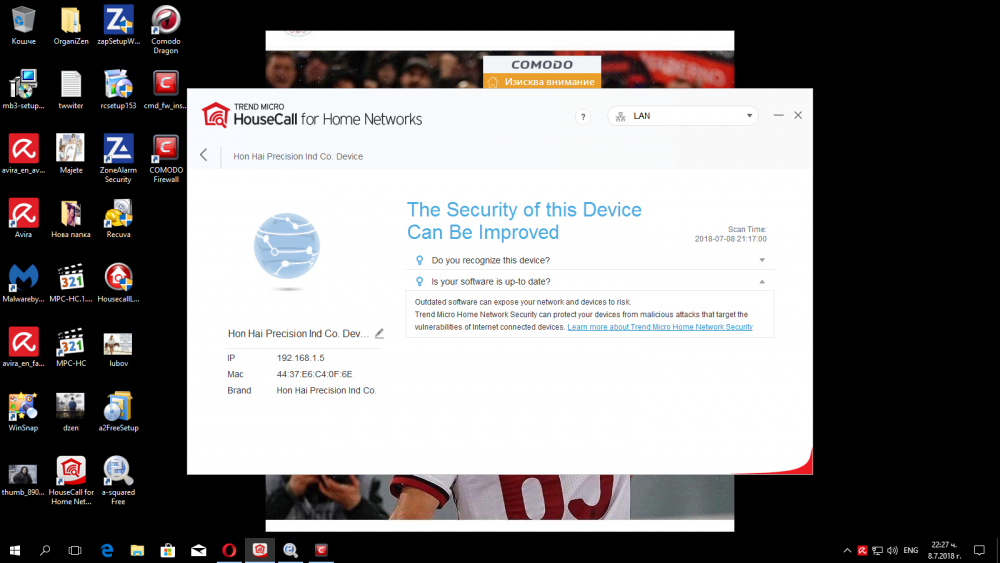This screenshot has width=1000, height=563.
Task: Click the IP address 192.168.1.5
Action: click(x=300, y=358)
